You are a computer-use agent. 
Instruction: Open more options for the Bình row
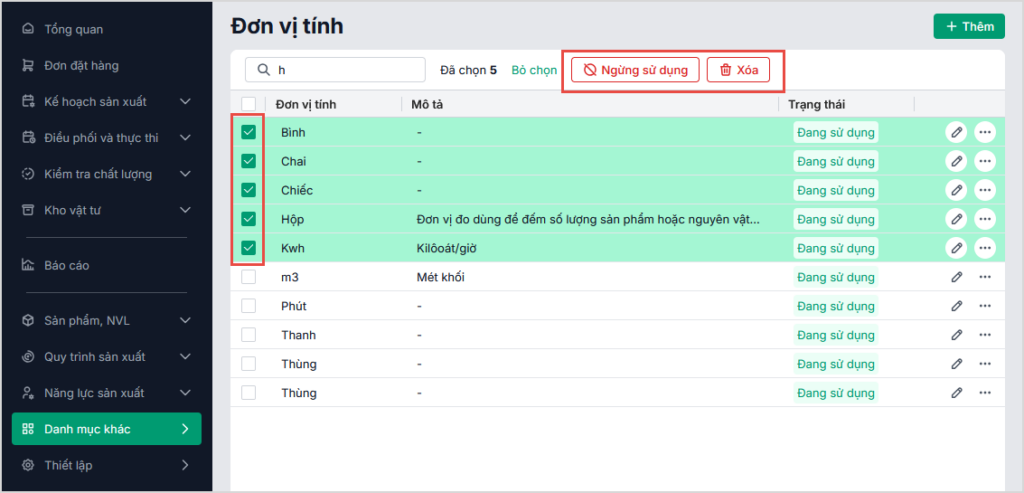tap(985, 133)
